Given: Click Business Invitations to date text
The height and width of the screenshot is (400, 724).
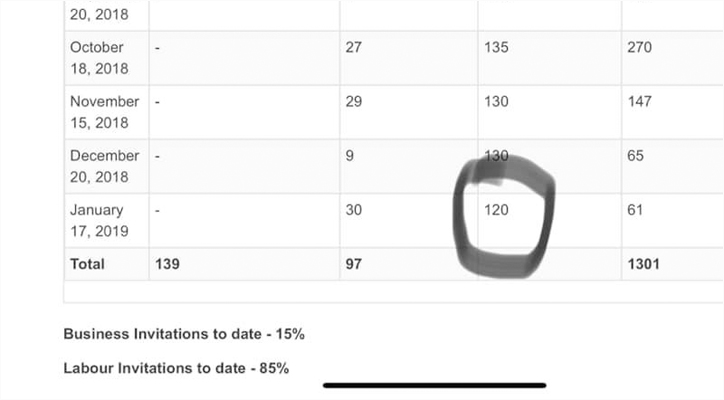Looking at the screenshot, I should point(184,334).
